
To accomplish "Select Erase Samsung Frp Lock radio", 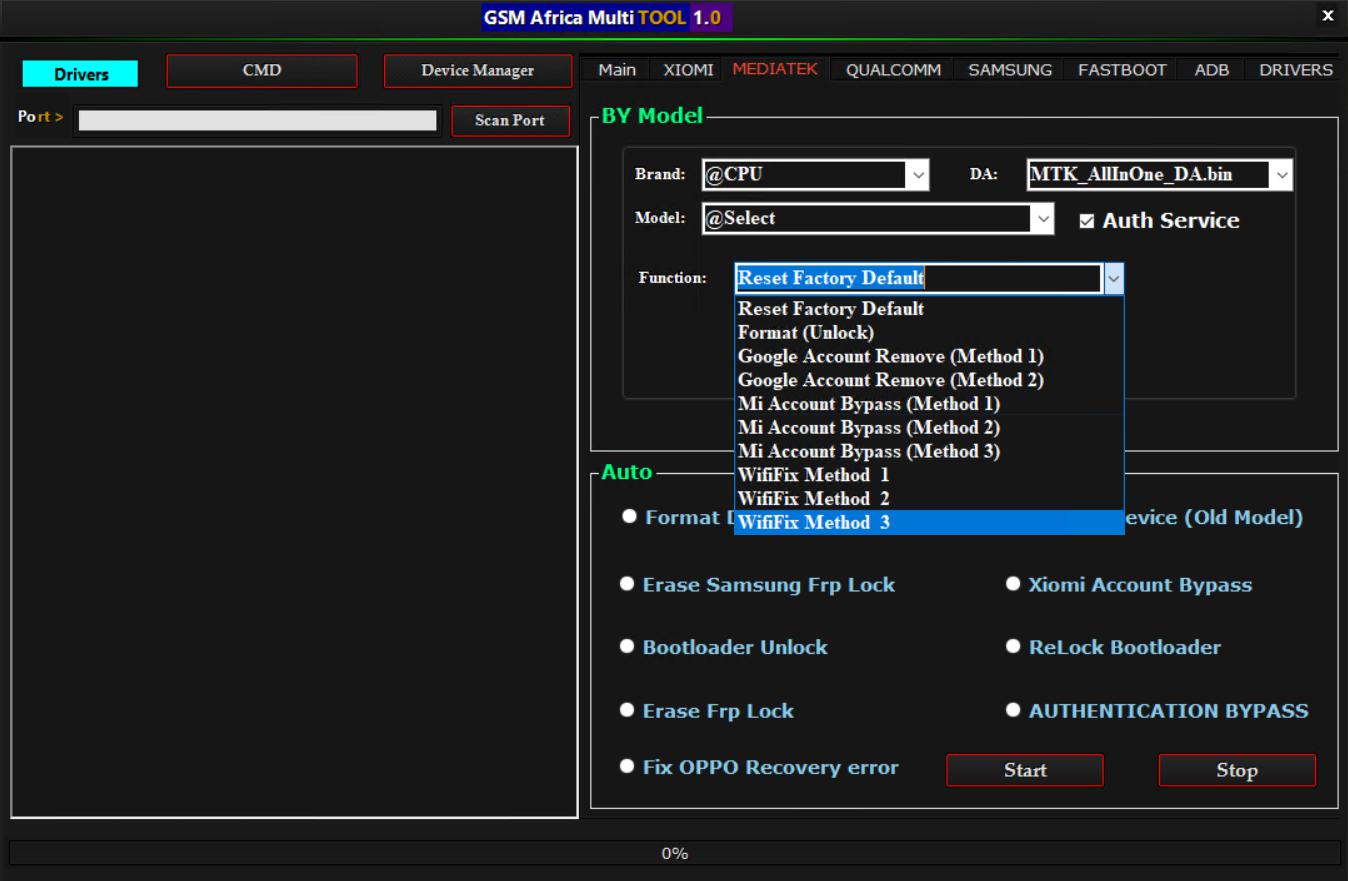I will click(627, 584).
